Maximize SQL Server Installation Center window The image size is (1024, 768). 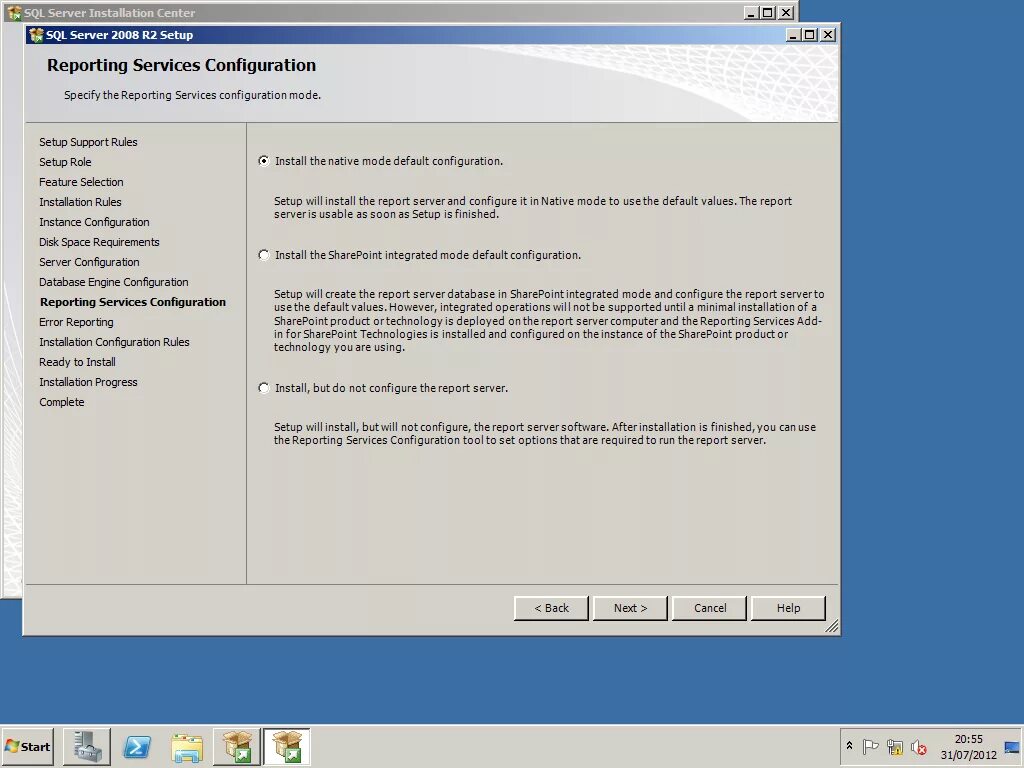(768, 12)
